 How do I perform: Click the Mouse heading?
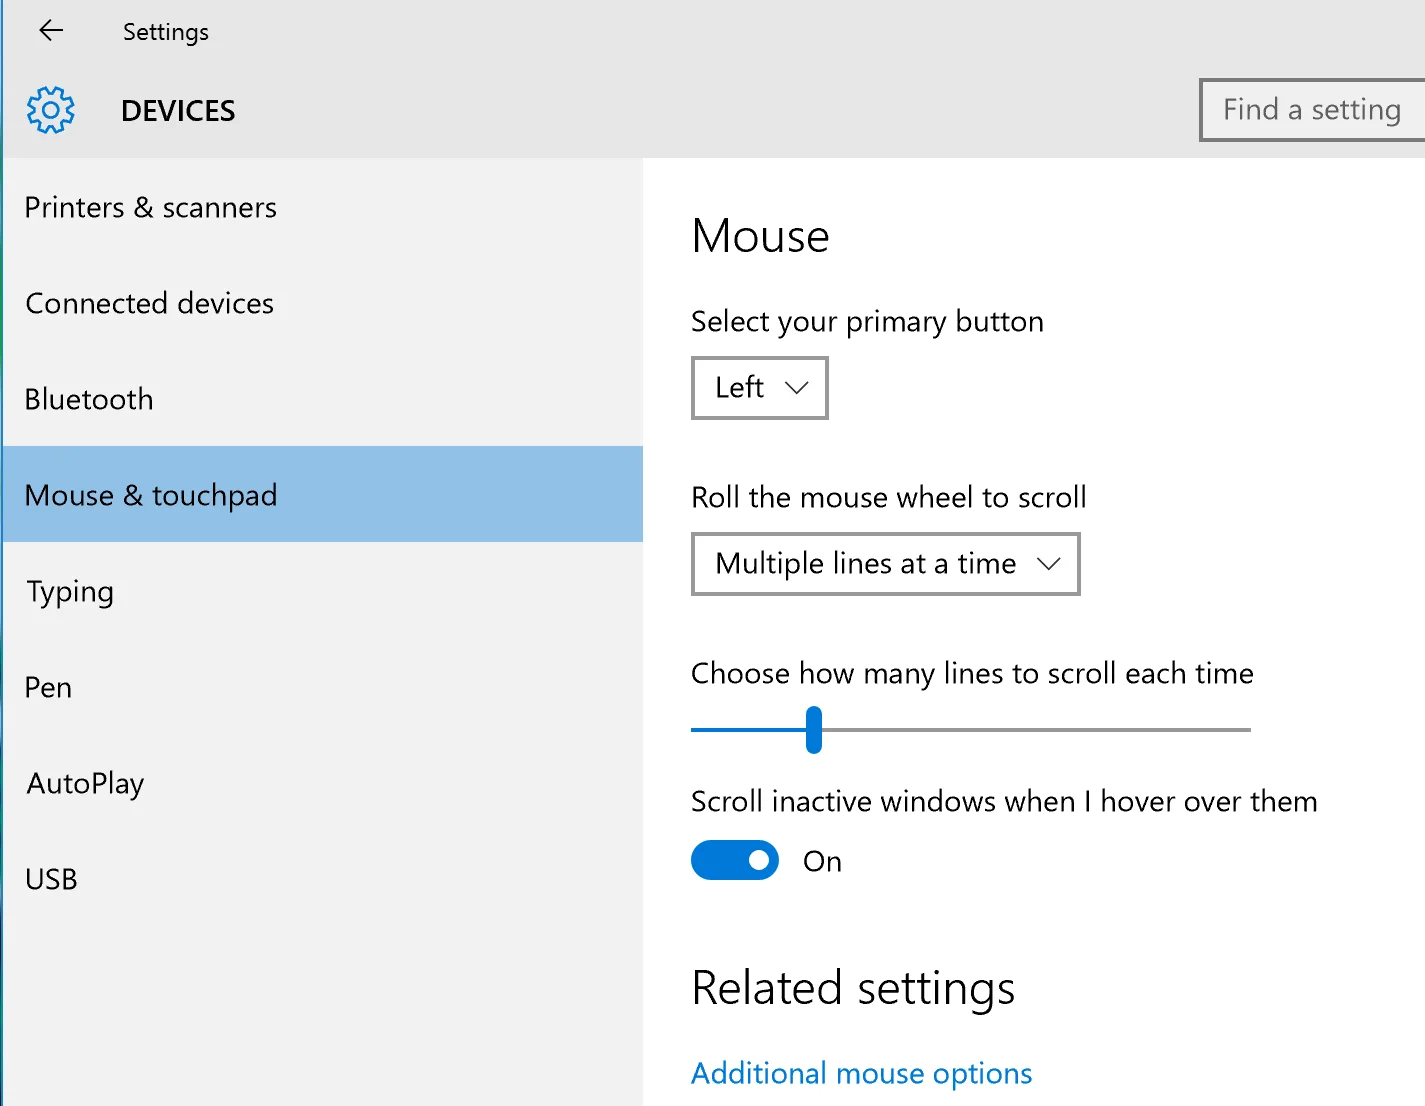760,237
